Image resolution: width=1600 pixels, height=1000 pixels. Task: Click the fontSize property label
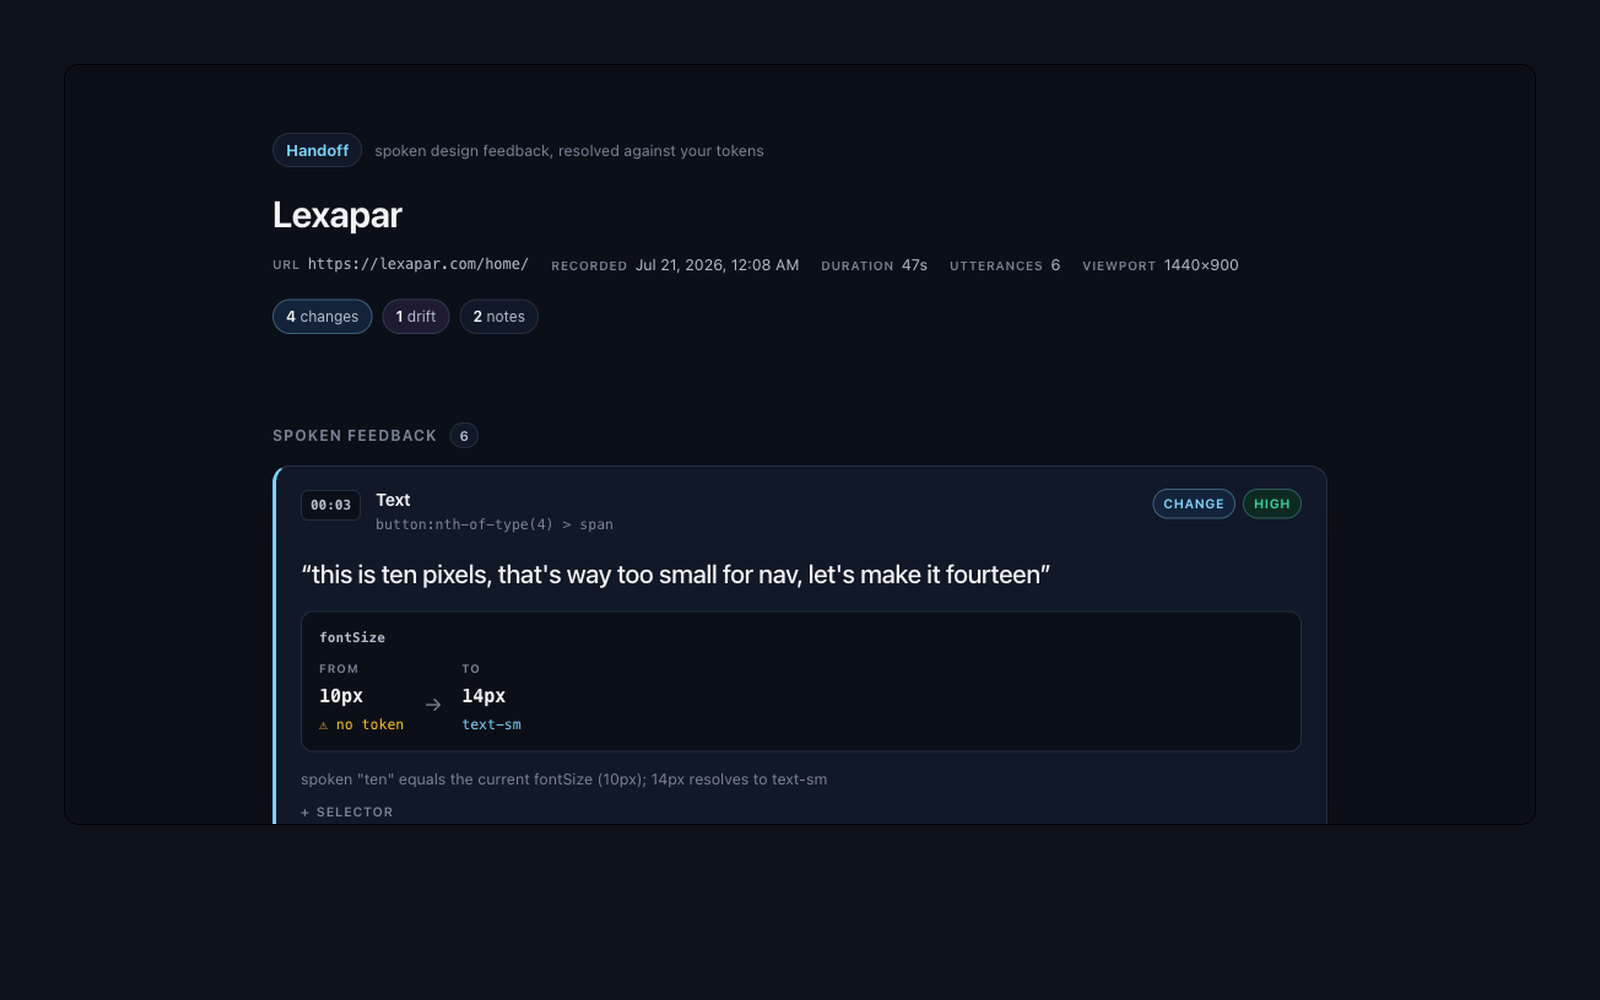coord(352,637)
